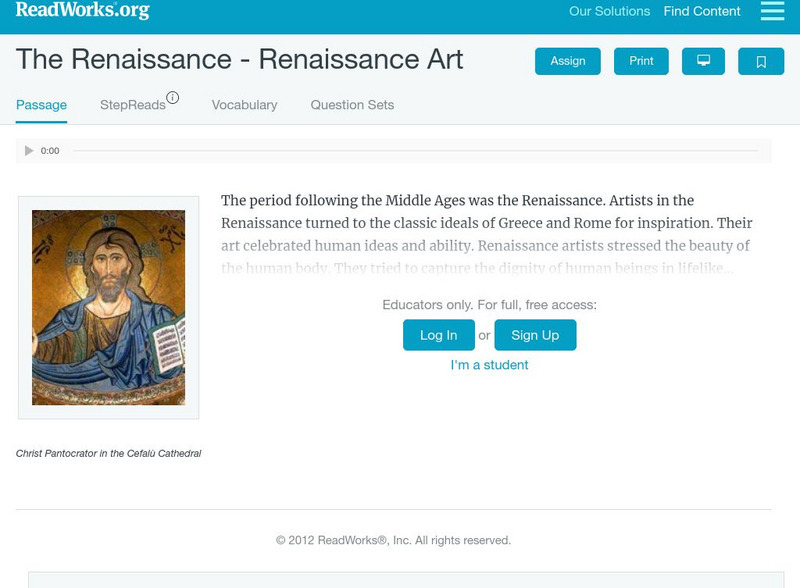Image resolution: width=800 pixels, height=588 pixels.
Task: Click the Christ Pantocrator mosaic image
Action: tap(108, 307)
